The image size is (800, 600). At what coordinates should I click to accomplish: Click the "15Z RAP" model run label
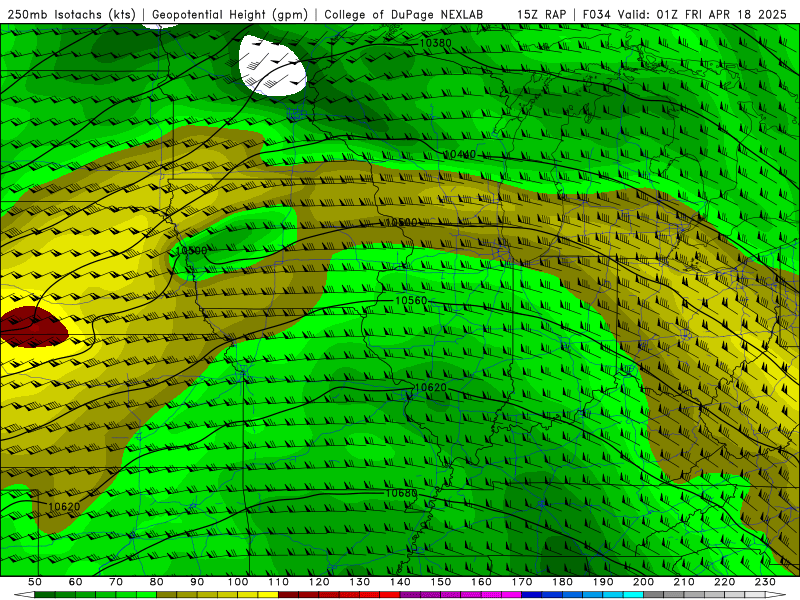[x=541, y=14]
